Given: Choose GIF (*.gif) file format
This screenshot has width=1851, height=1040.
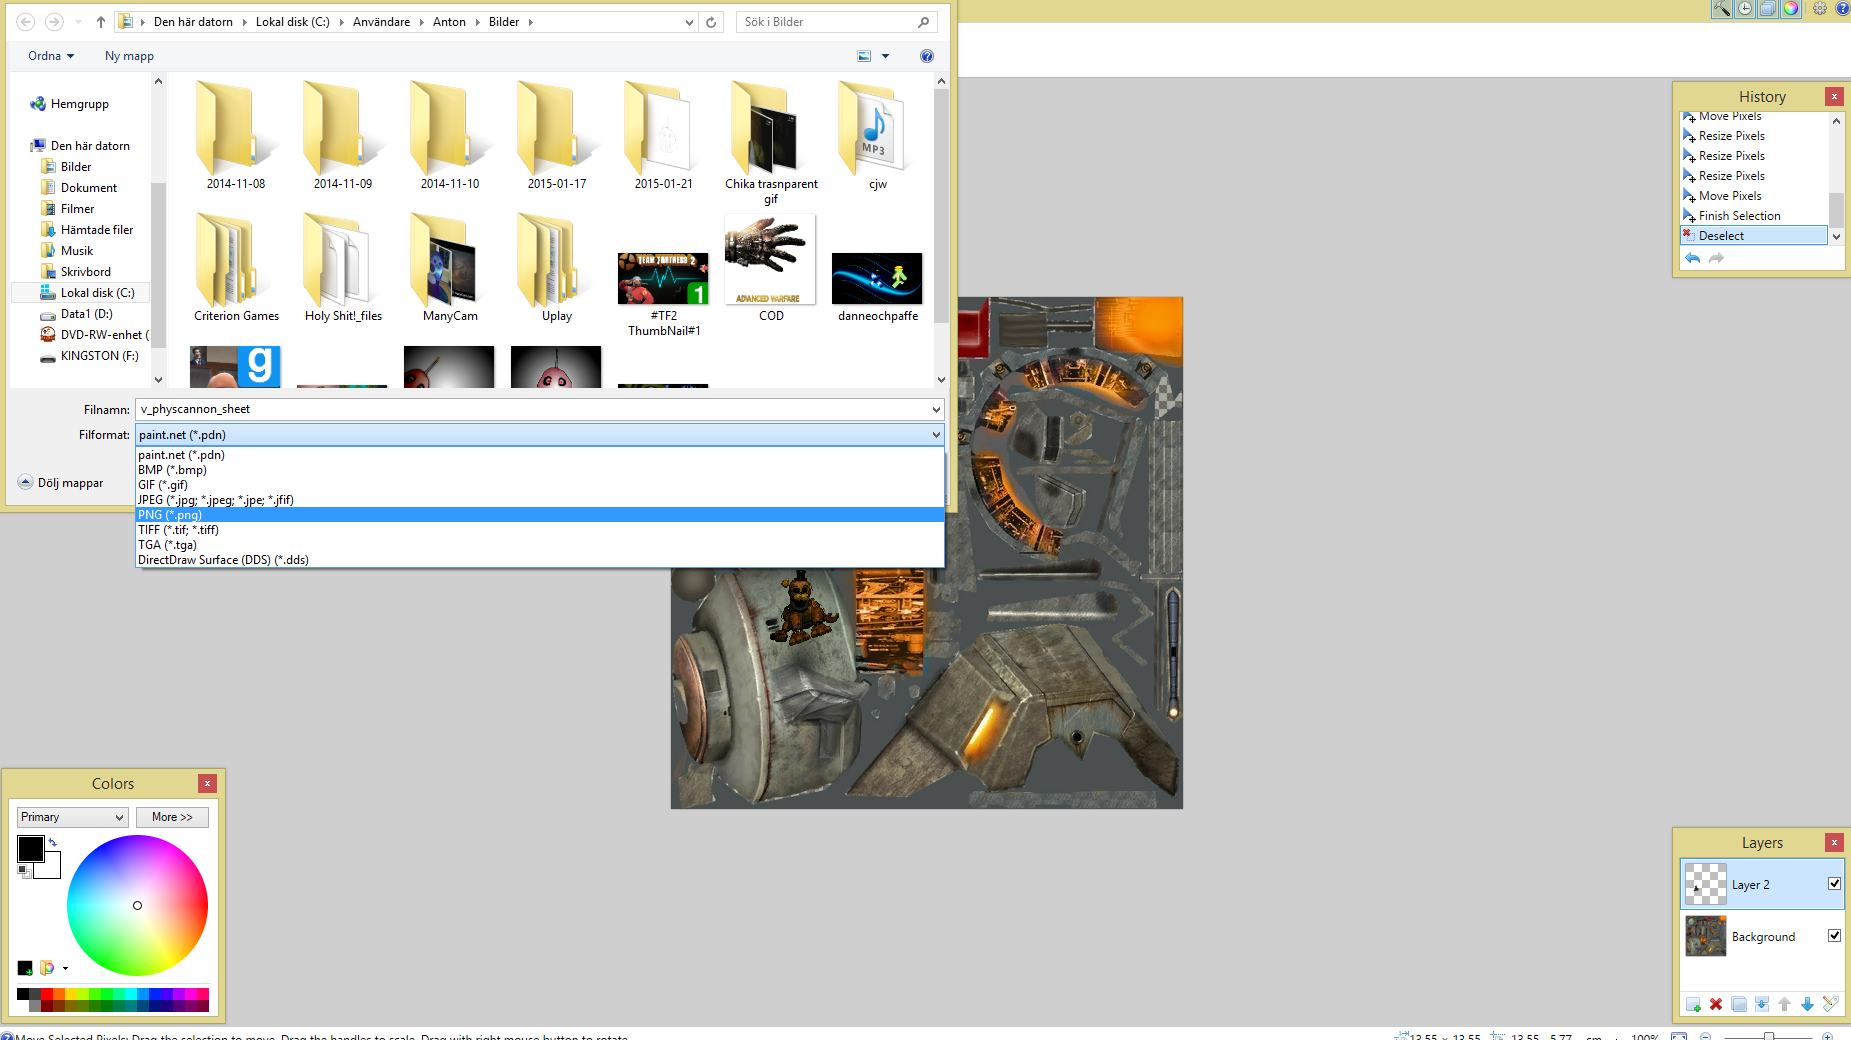Looking at the screenshot, I should 540,485.
